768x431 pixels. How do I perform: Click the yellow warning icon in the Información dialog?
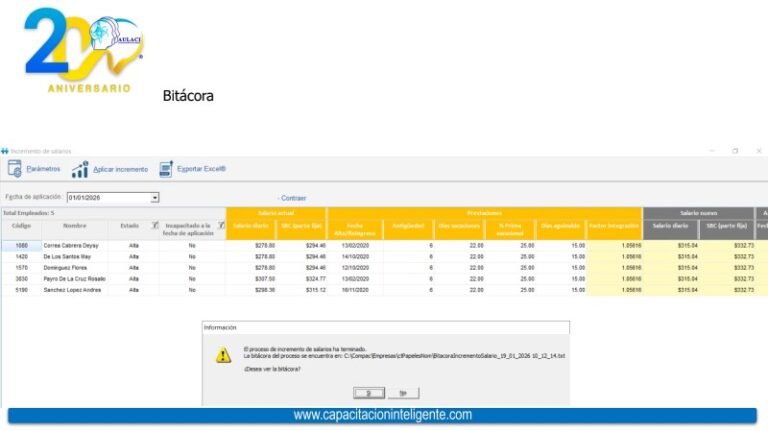pos(223,355)
